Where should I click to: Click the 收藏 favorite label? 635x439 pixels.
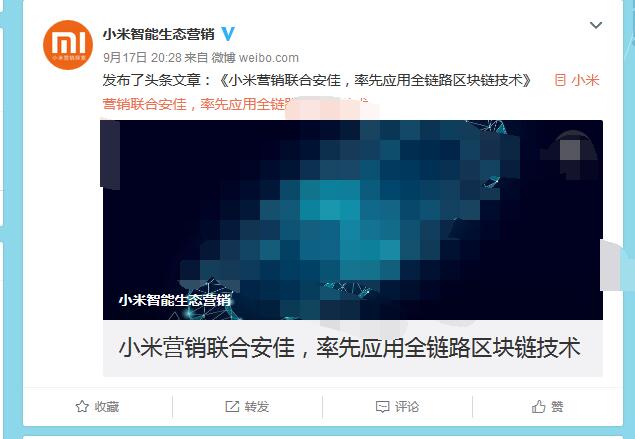tap(107, 407)
